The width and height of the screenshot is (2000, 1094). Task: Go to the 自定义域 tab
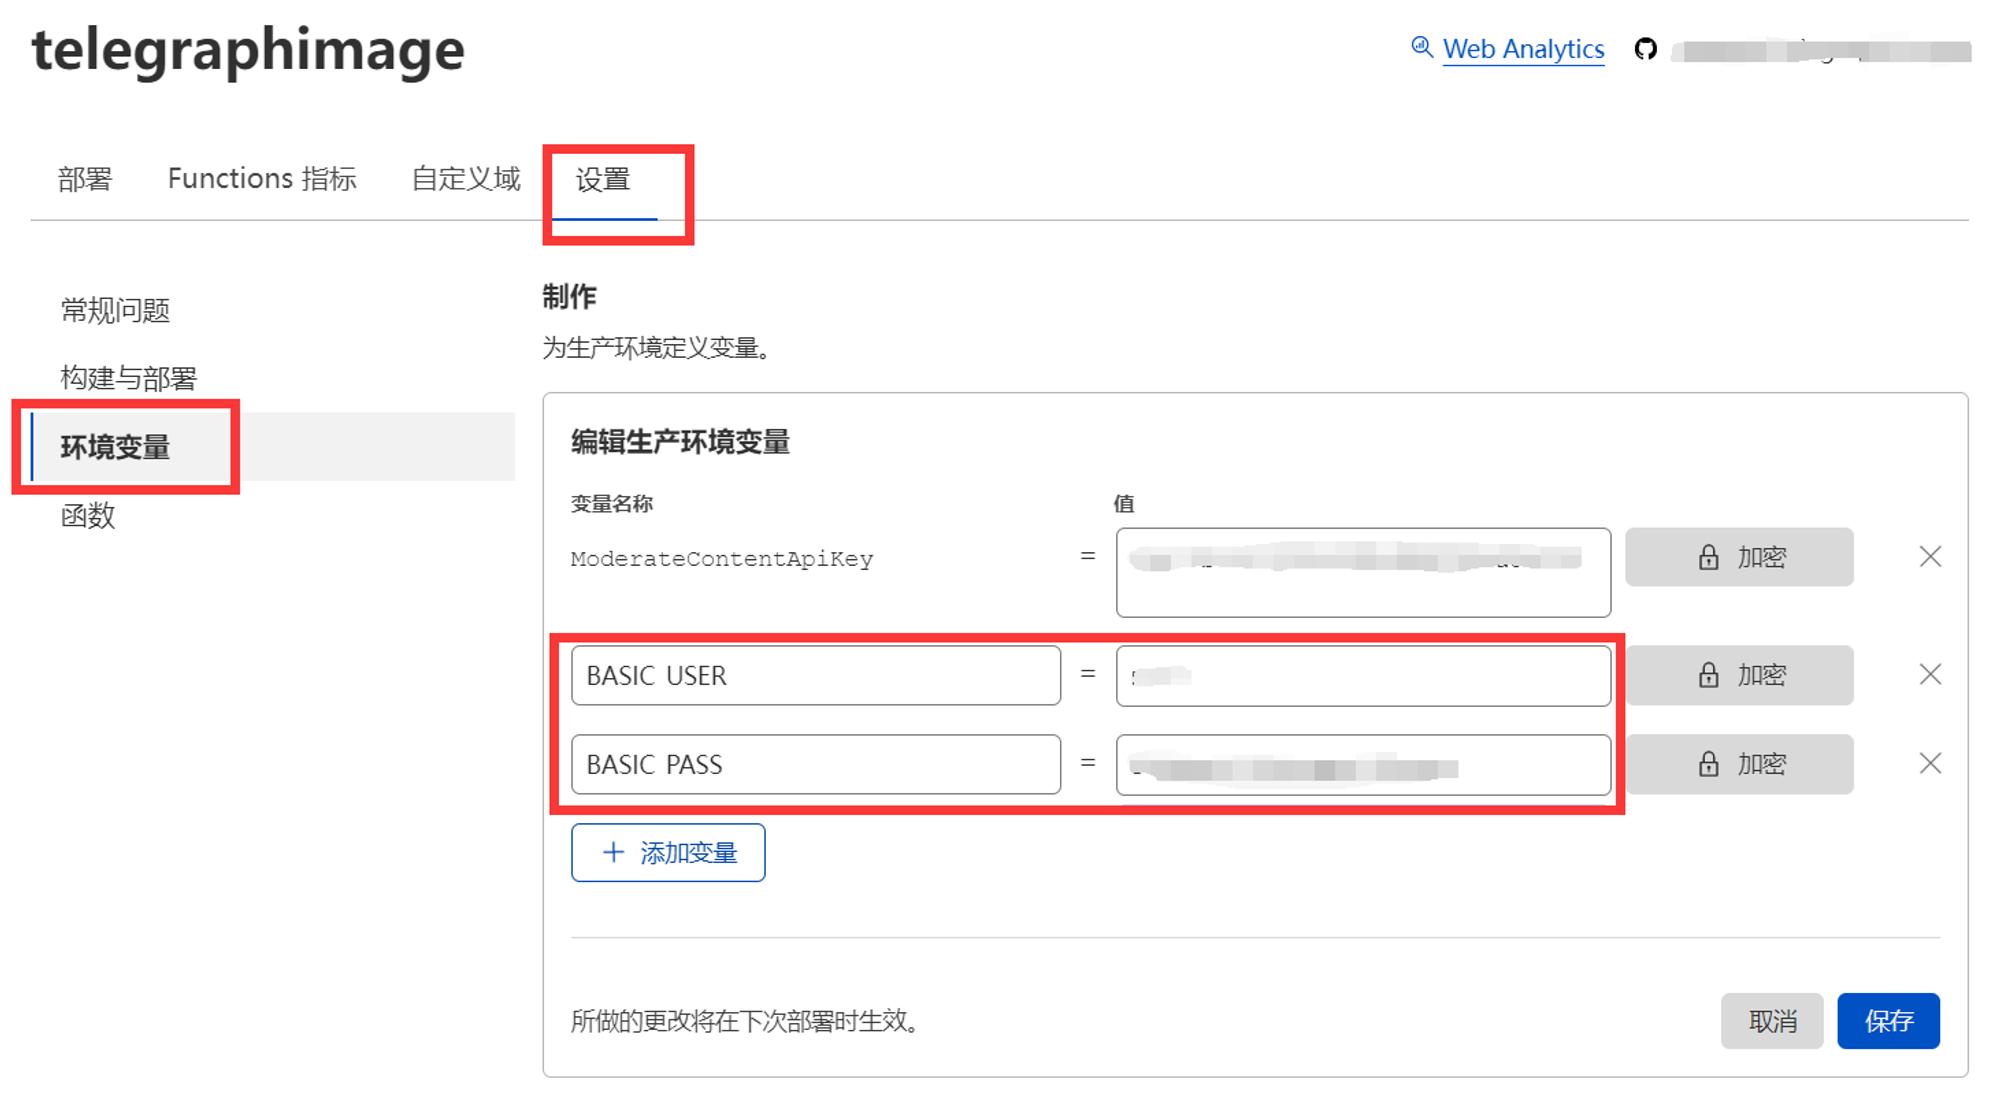pyautogui.click(x=466, y=179)
